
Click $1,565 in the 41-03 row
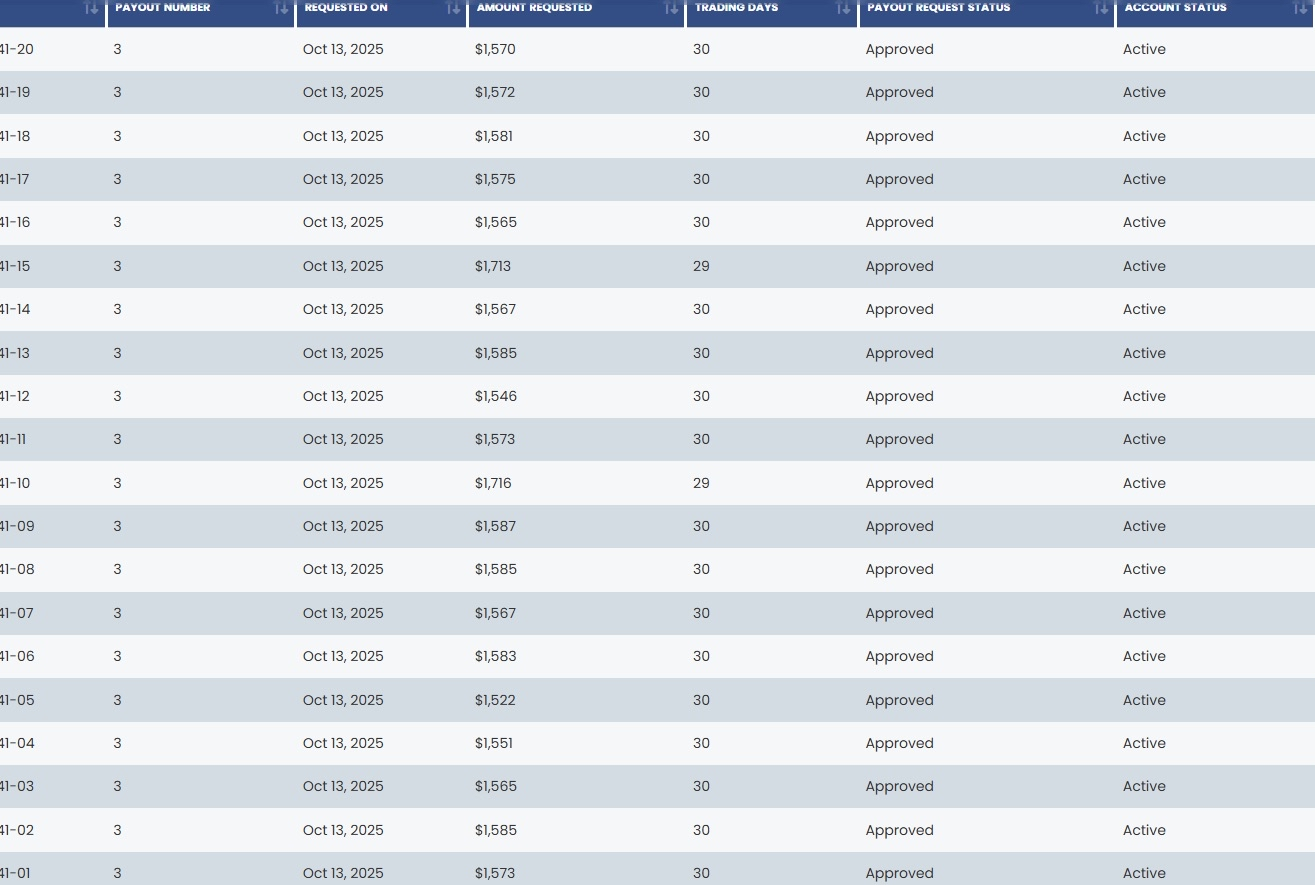click(496, 786)
